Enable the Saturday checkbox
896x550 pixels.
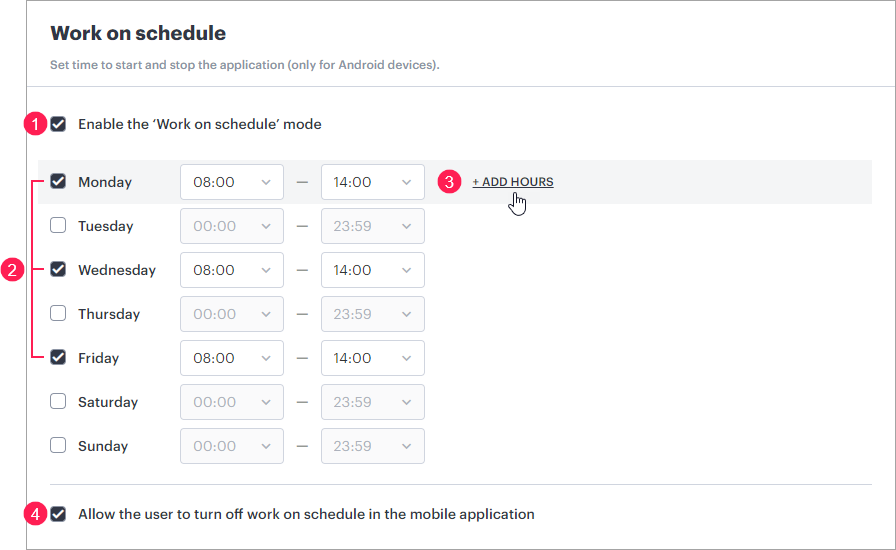click(59, 402)
